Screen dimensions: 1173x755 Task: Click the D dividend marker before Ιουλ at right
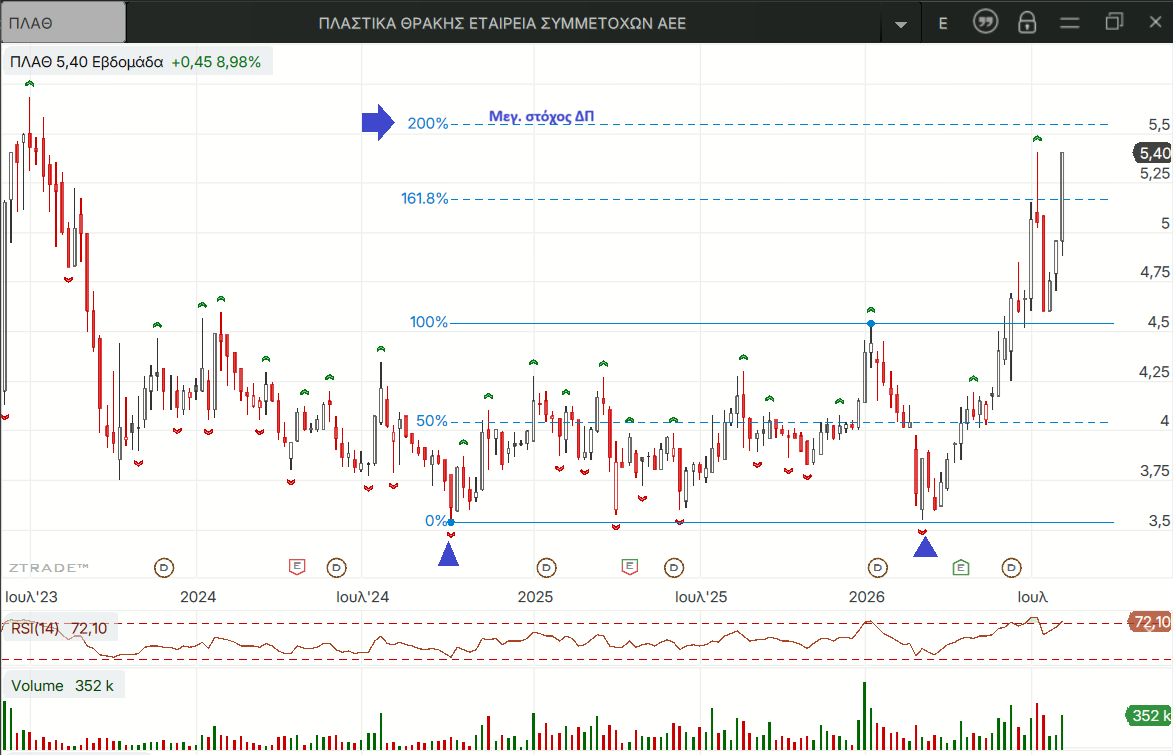click(x=1011, y=567)
